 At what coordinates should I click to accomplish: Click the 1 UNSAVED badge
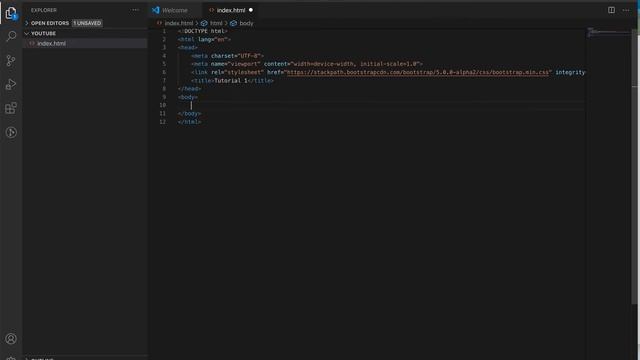click(87, 23)
